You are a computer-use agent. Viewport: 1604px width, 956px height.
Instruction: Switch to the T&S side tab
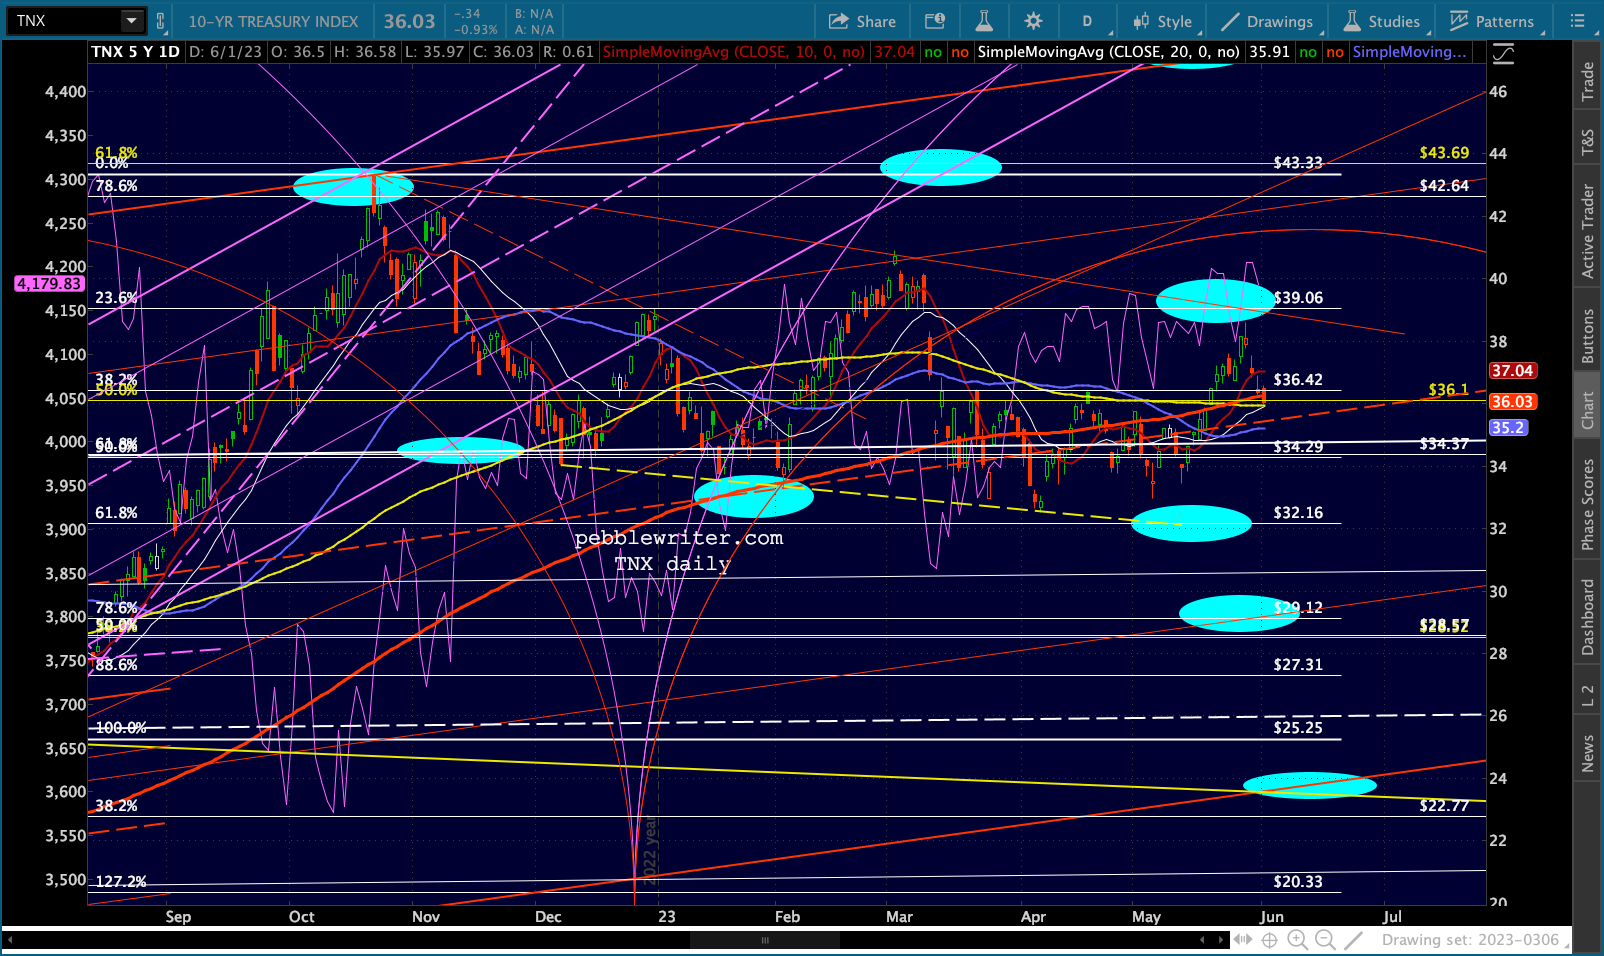(1588, 143)
